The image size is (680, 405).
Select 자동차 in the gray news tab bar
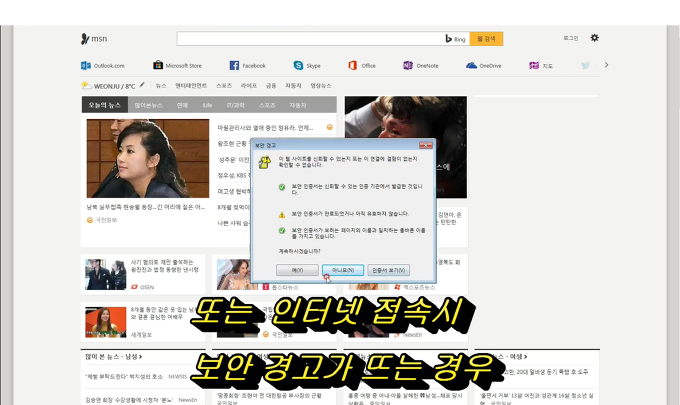(298, 105)
